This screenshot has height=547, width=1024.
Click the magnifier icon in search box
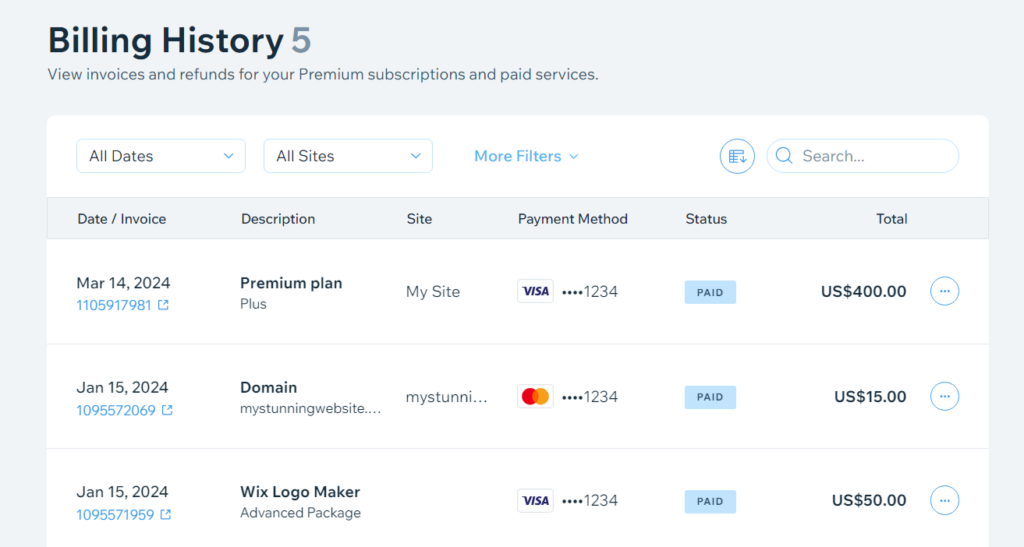pyautogui.click(x=784, y=156)
